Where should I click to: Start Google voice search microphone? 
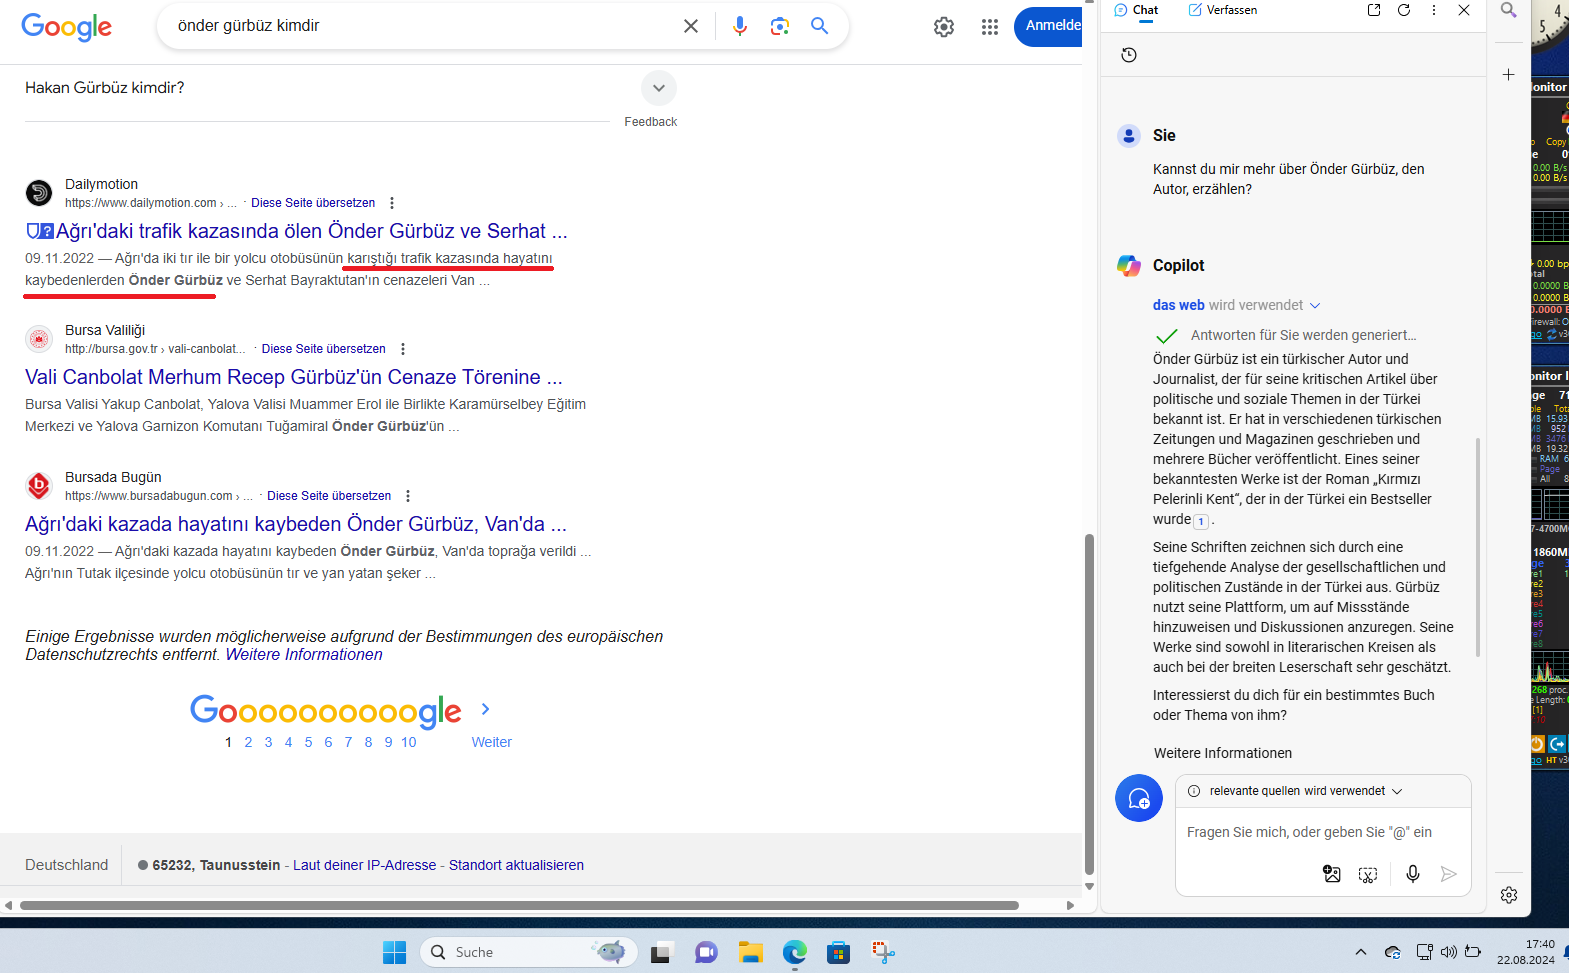tap(740, 26)
